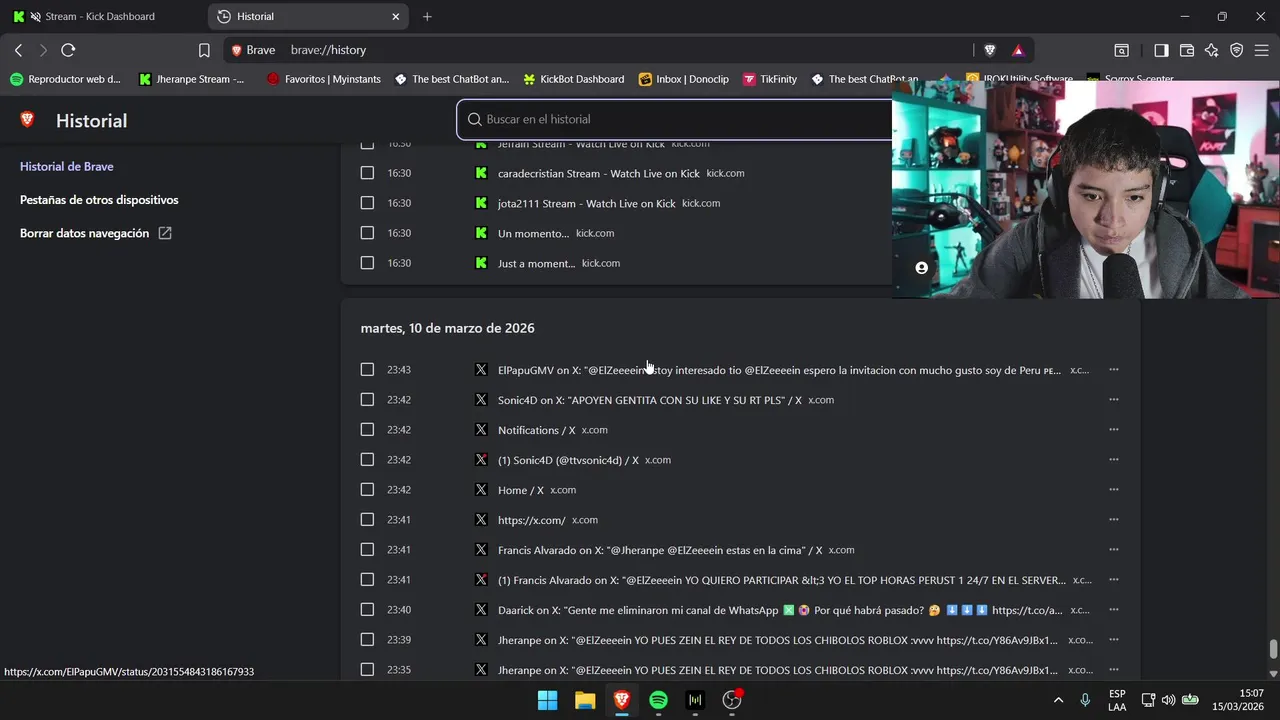Viewport: 1280px width, 720px height.
Task: Open the Brave Wallet icon
Action: tap(1187, 50)
